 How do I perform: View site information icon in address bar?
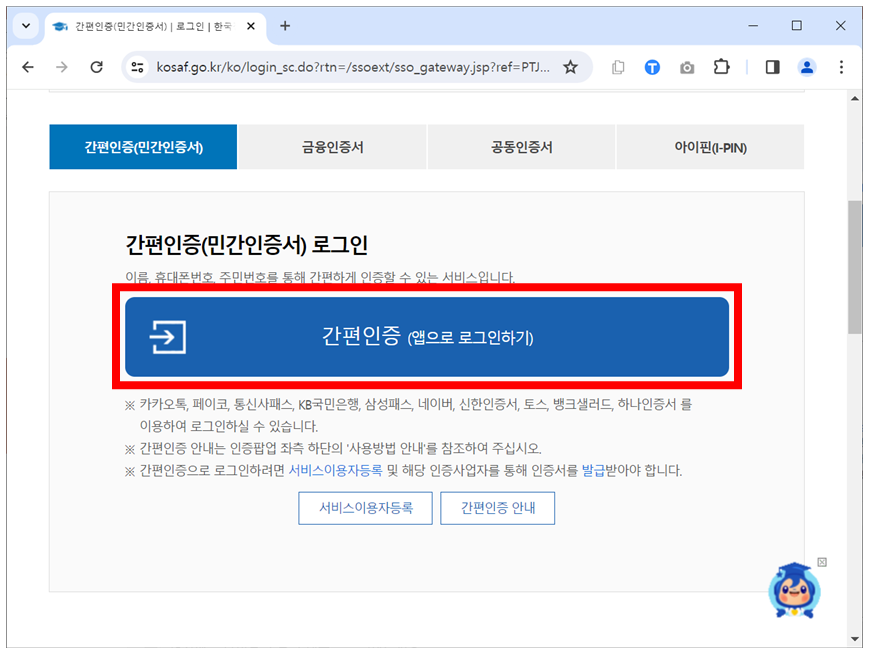pyautogui.click(x=137, y=67)
